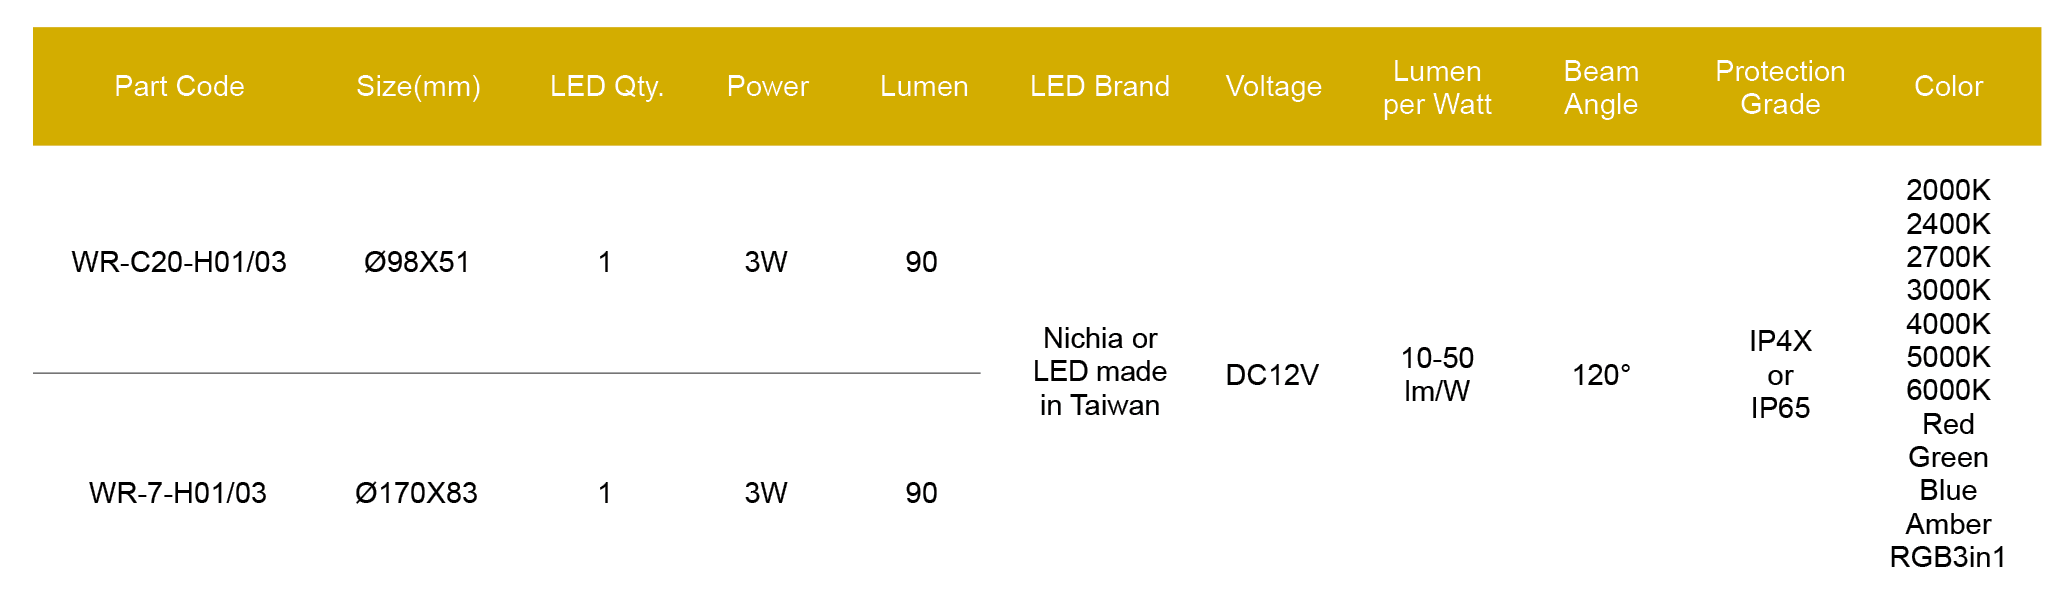Click the Ø98X51 size cell
2071x604 pixels.
pyautogui.click(x=416, y=262)
